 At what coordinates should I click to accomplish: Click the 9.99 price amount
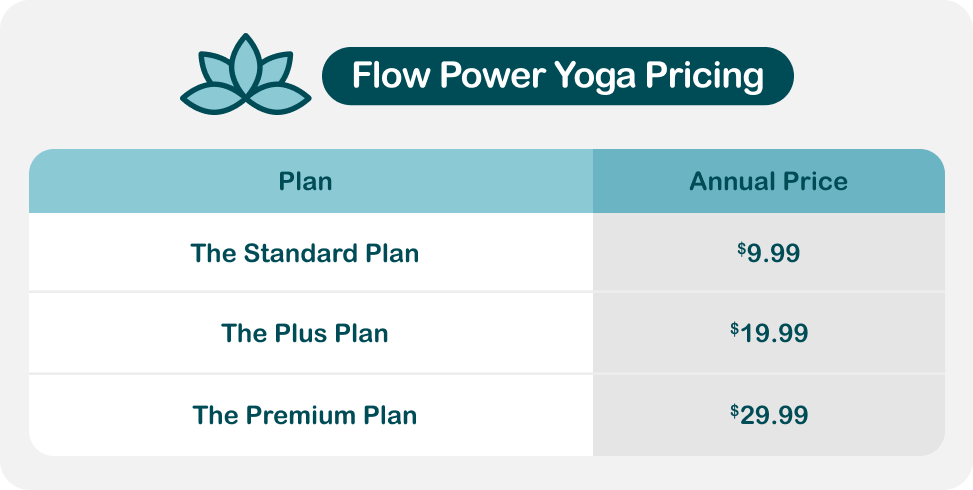coord(773,253)
